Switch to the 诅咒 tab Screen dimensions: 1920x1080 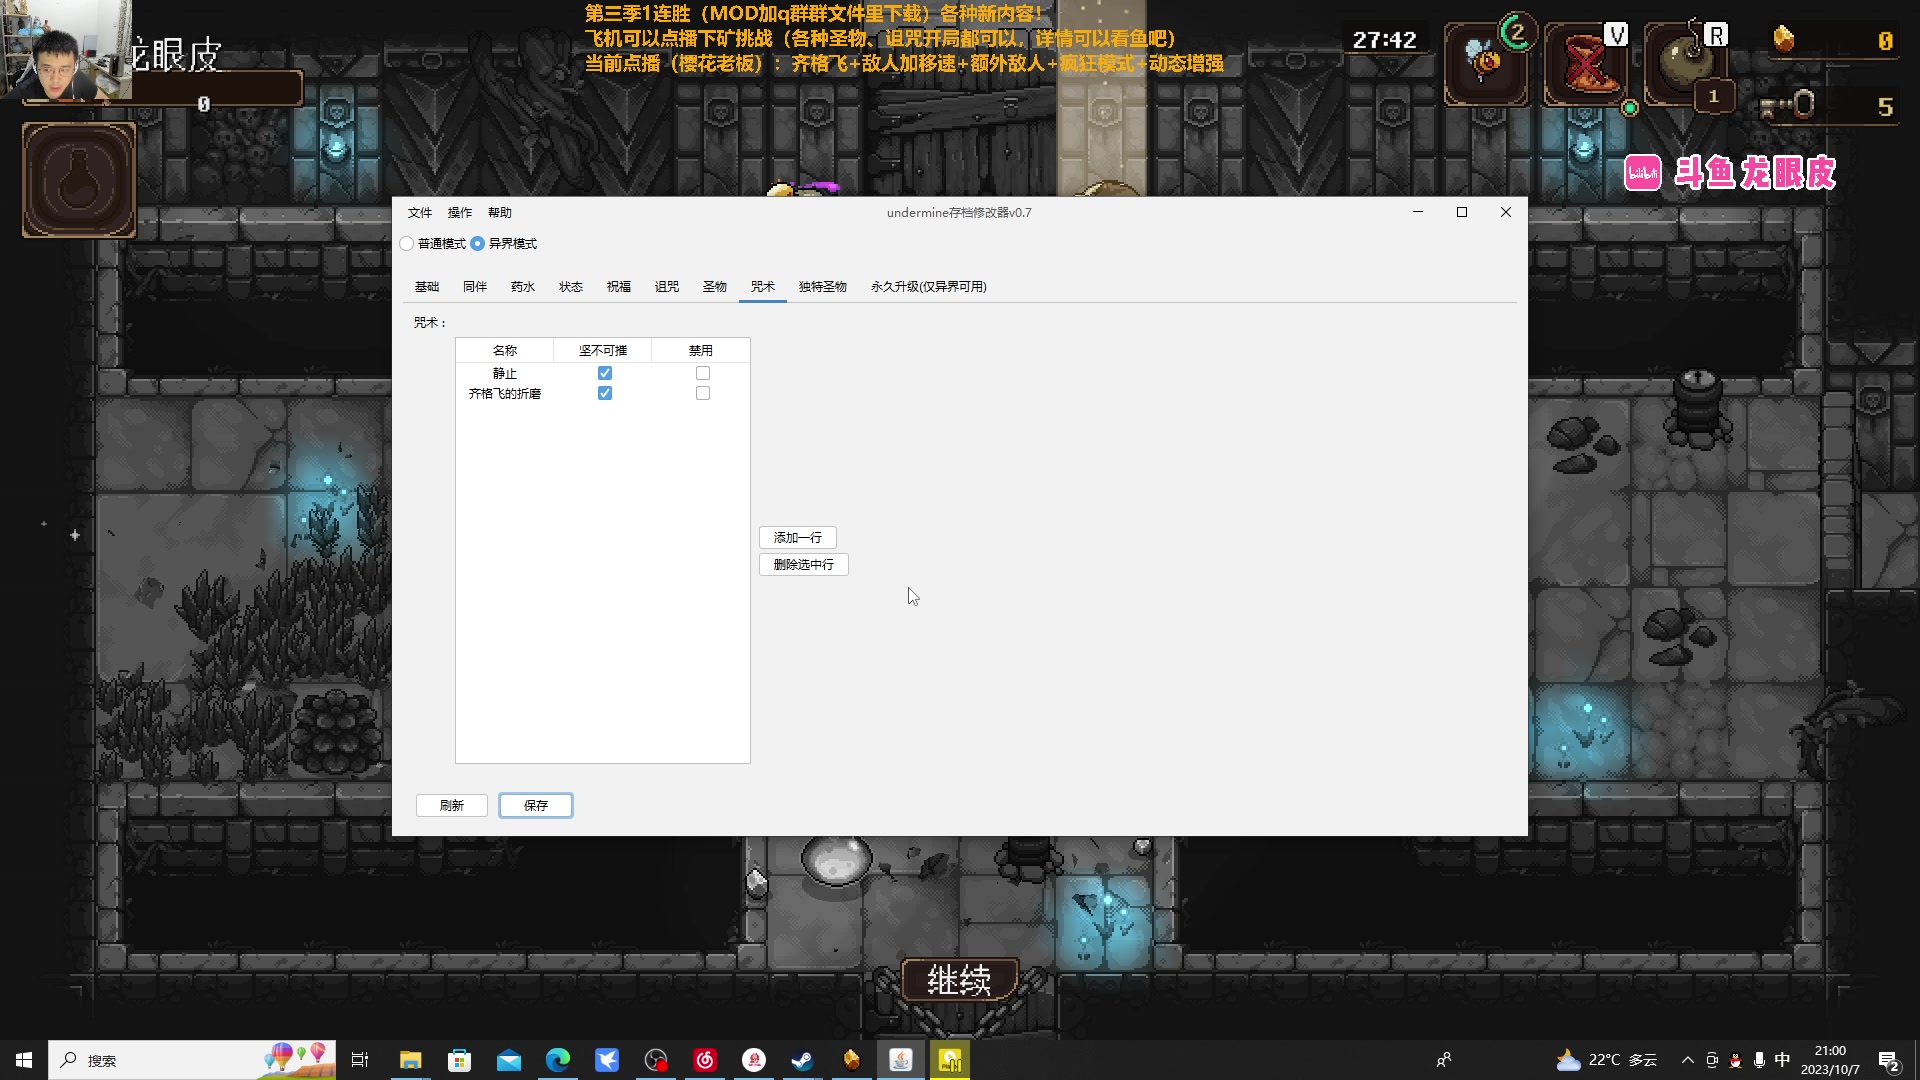pyautogui.click(x=667, y=287)
